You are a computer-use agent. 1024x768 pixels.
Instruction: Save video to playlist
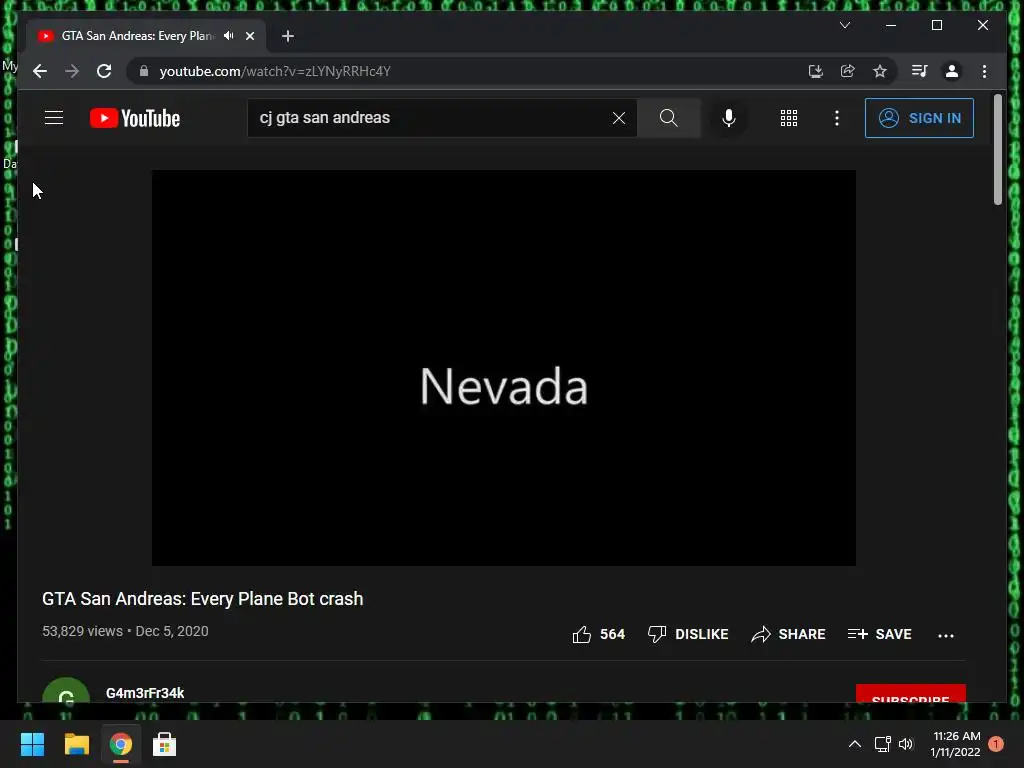point(879,634)
